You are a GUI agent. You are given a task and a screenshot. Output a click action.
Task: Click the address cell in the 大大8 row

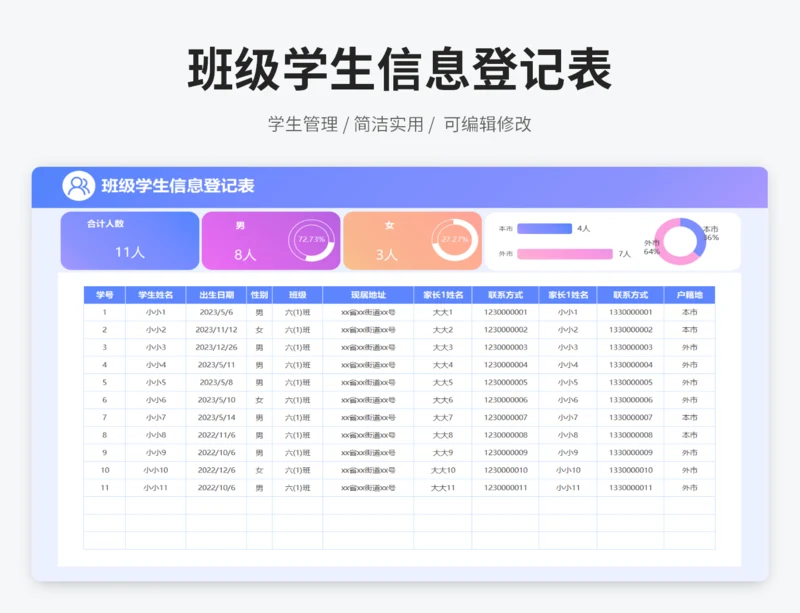[x=368, y=435]
